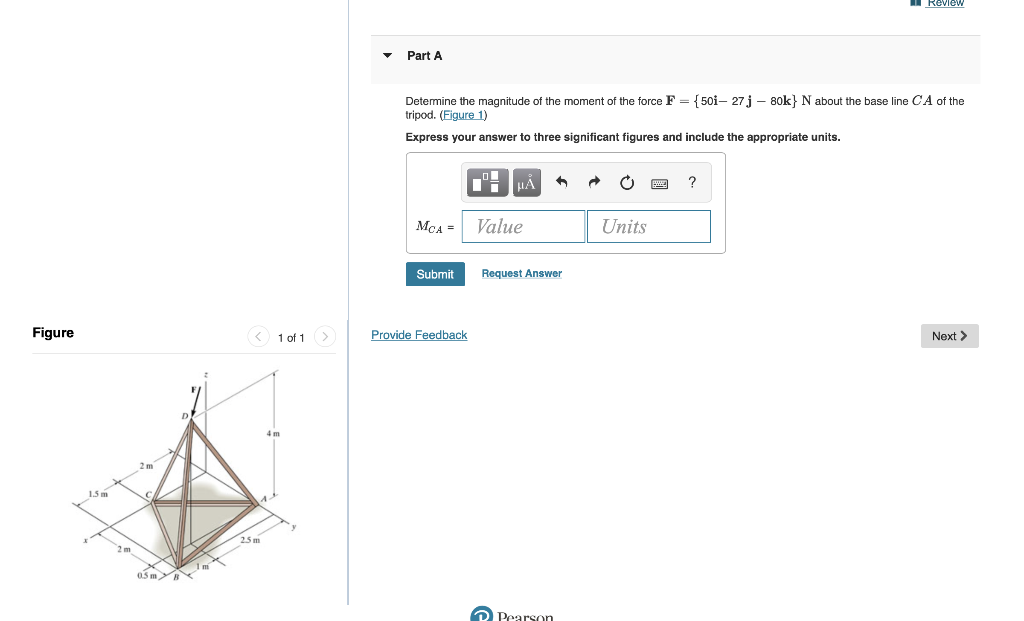Select the μÅ units insertion icon
The image size is (1024, 621).
[526, 182]
